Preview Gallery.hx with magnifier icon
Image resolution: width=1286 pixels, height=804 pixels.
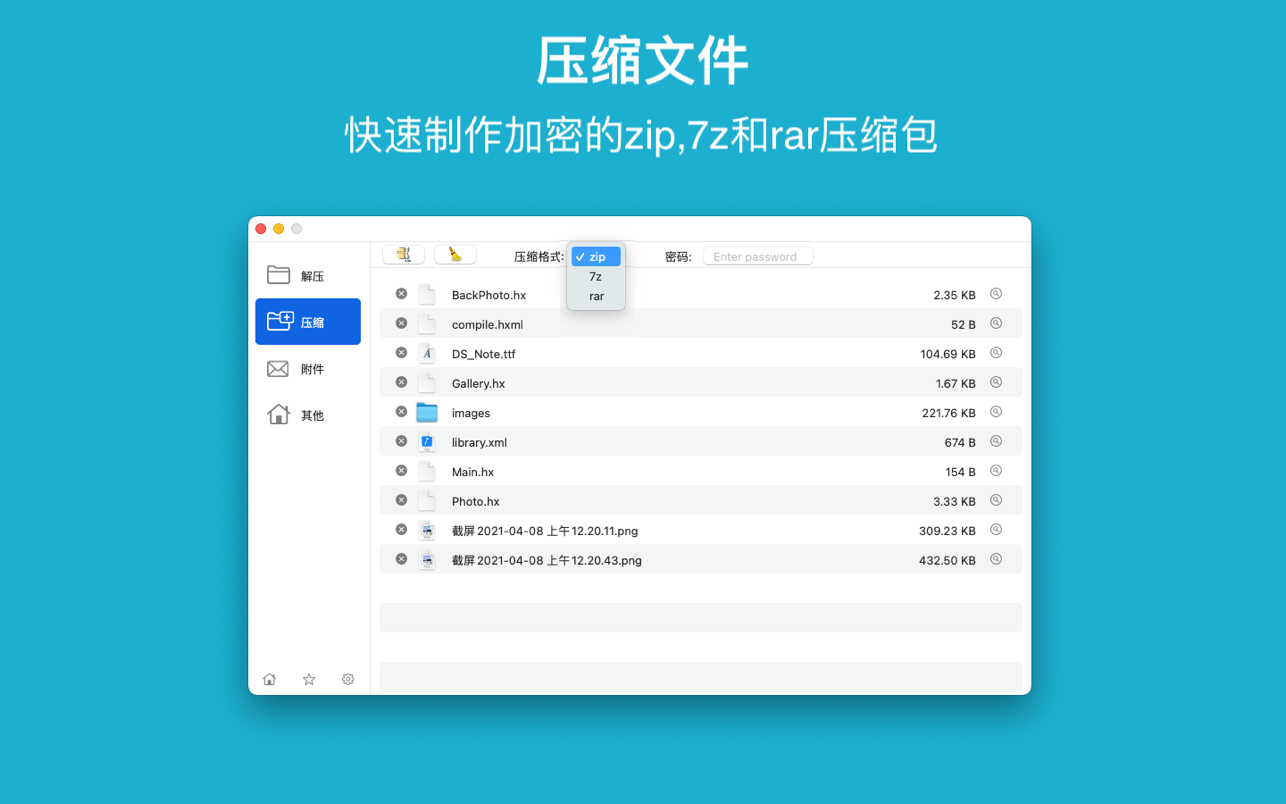996,382
